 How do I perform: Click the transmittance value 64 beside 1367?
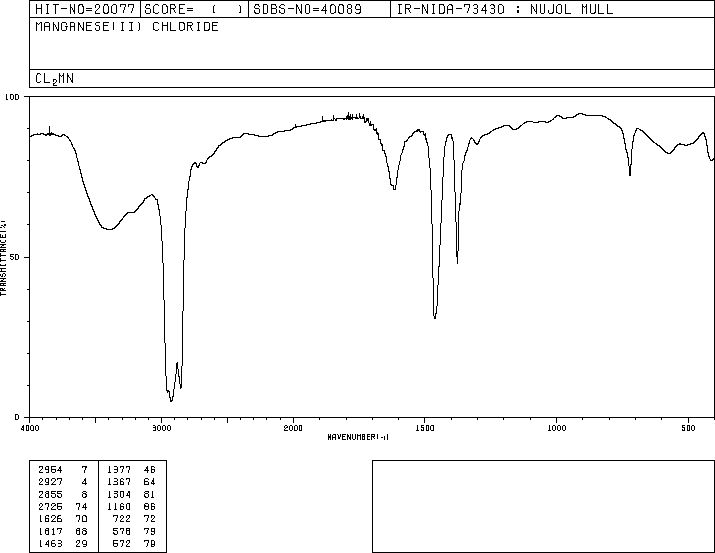click(150, 482)
